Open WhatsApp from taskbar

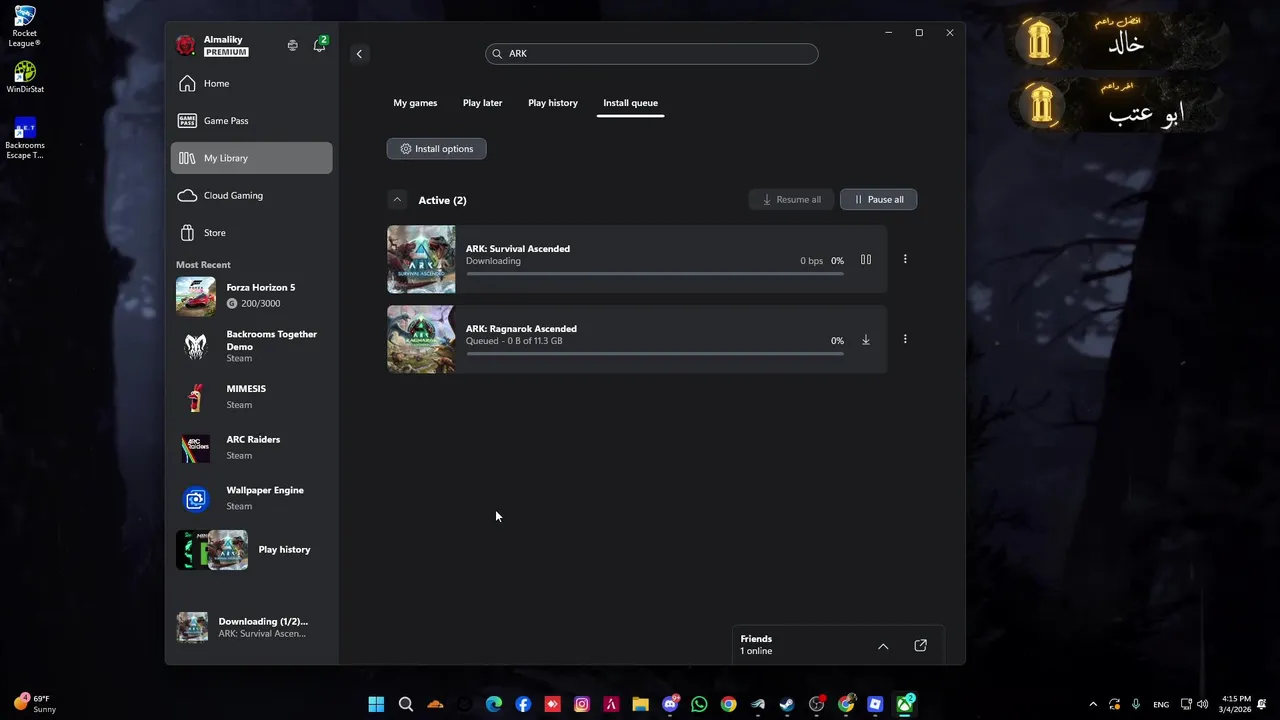pos(699,704)
